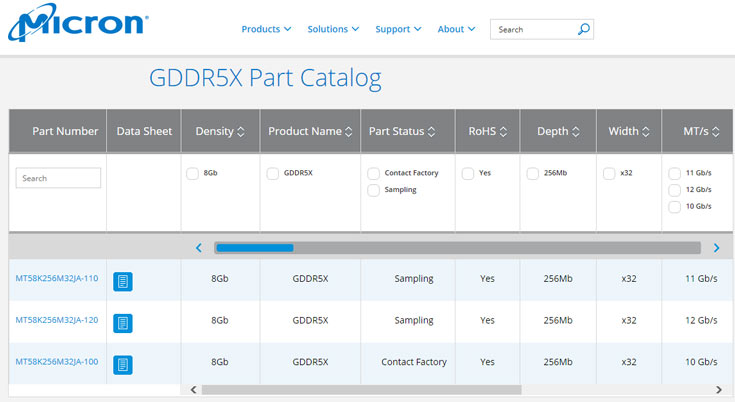Check the 11 Gb/s speed filter
Screen dimensions: 735x402
click(675, 173)
